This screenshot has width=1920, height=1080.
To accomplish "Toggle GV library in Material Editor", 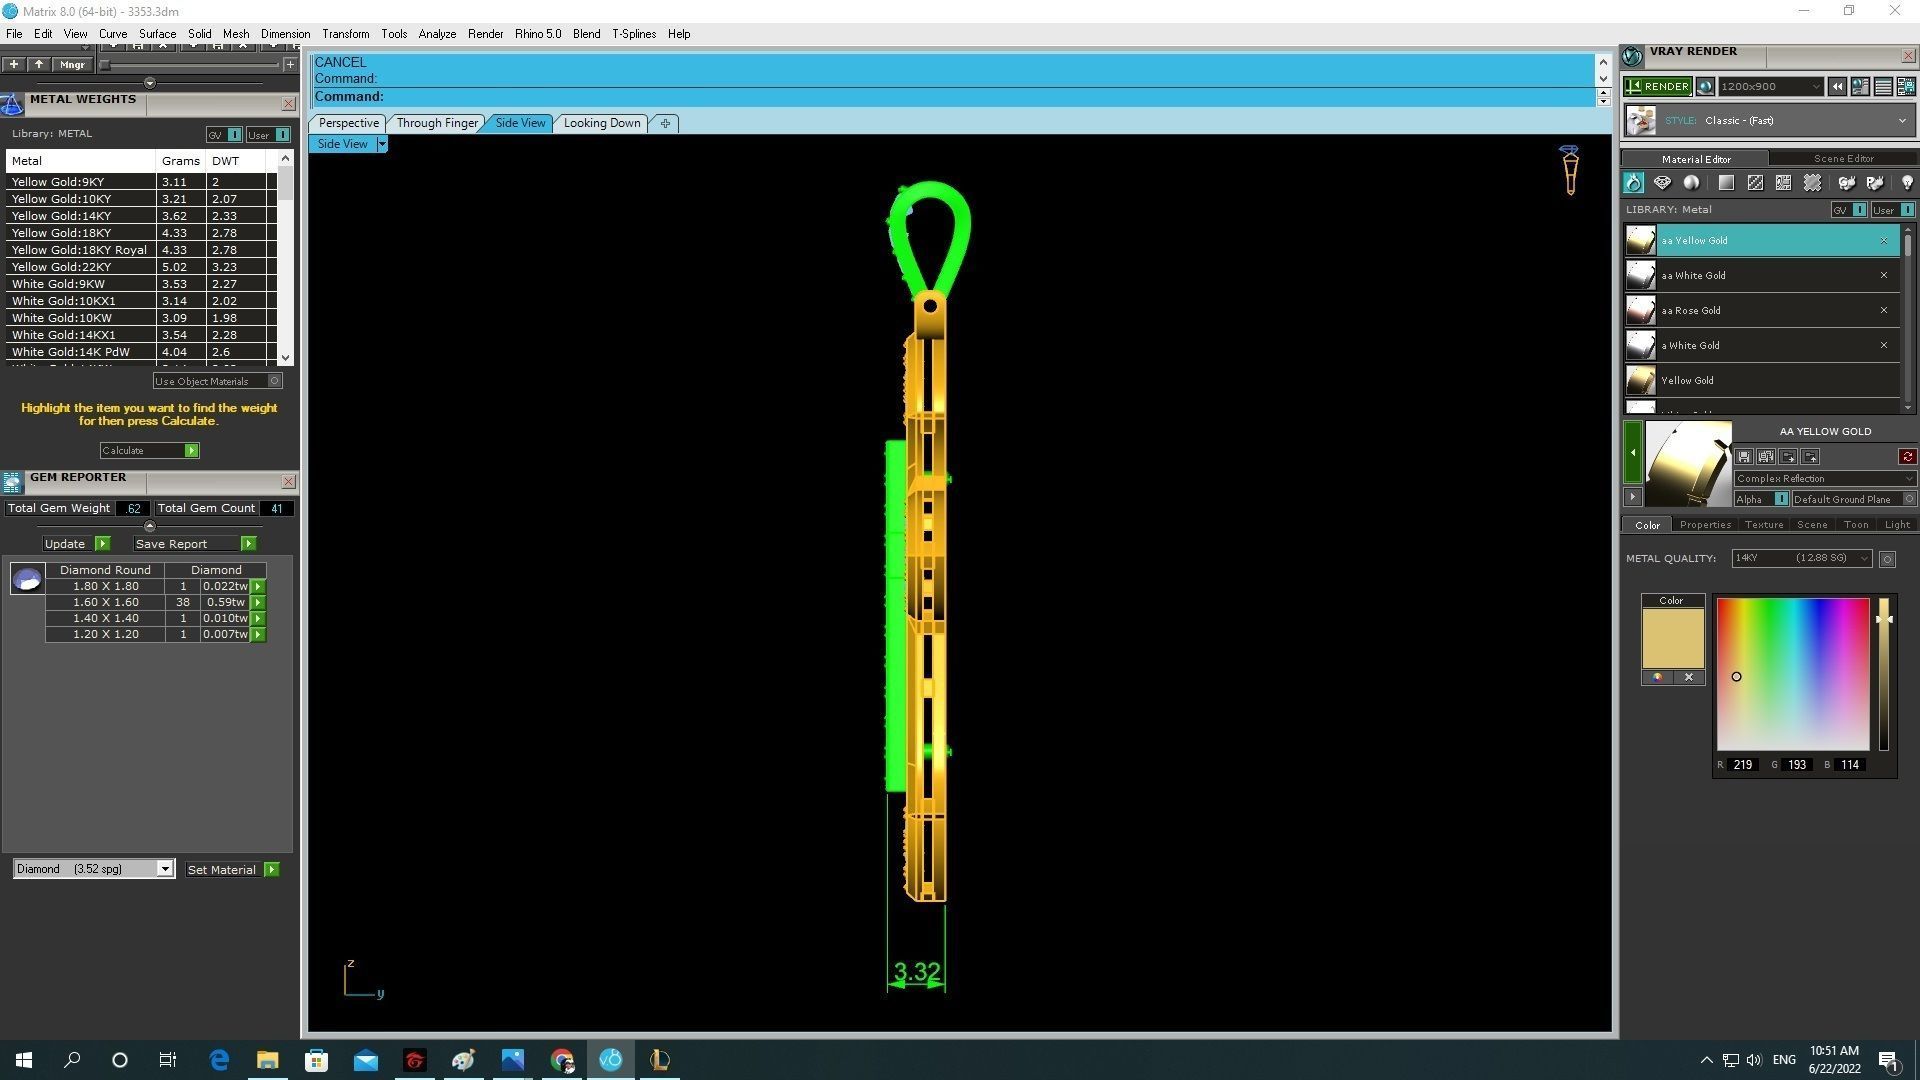I will 1849,210.
